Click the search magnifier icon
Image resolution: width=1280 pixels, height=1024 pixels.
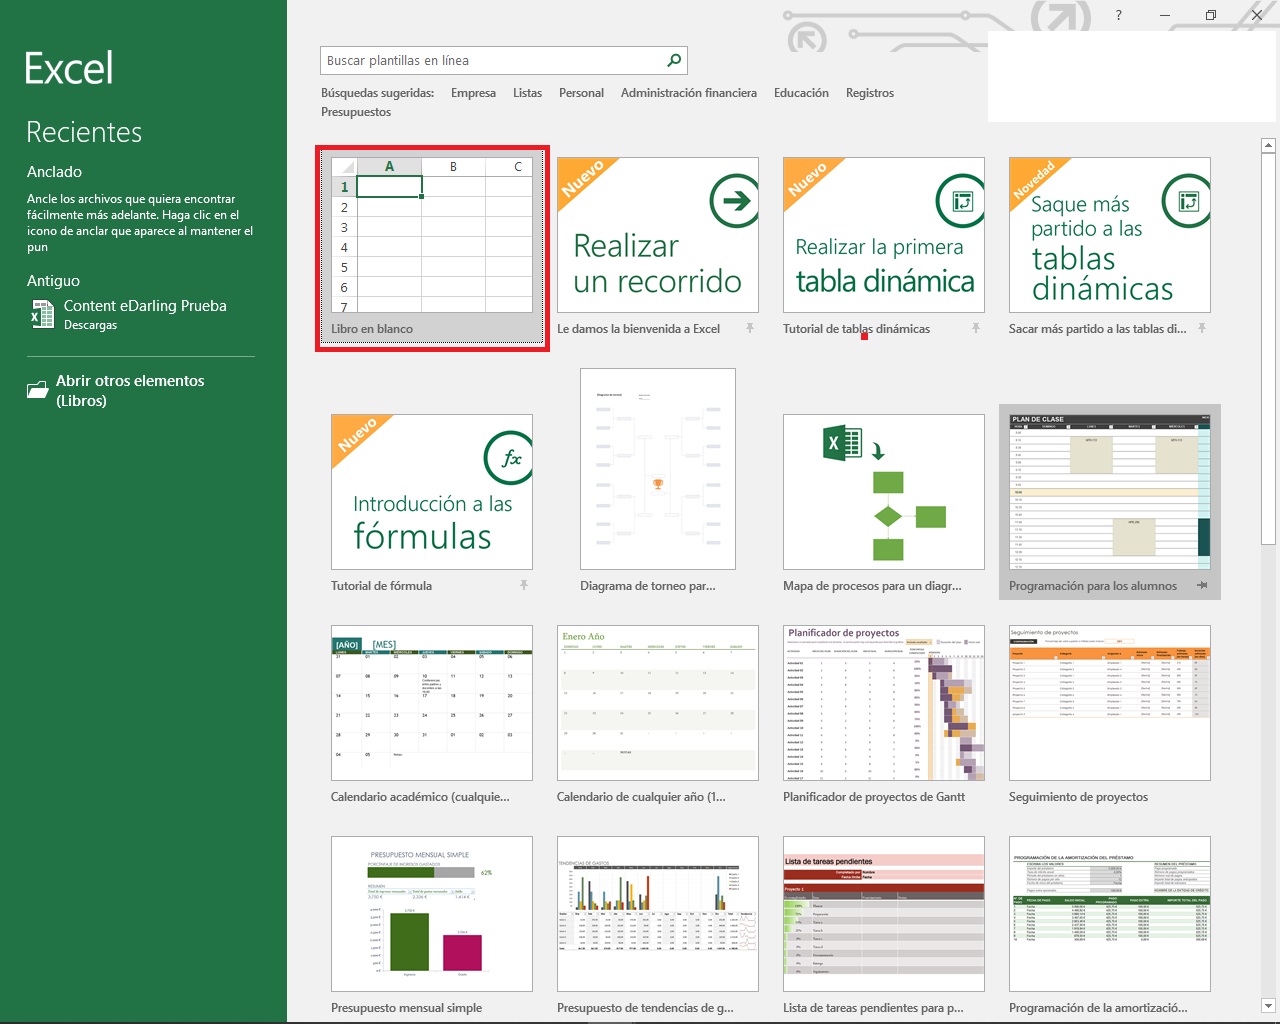point(674,61)
